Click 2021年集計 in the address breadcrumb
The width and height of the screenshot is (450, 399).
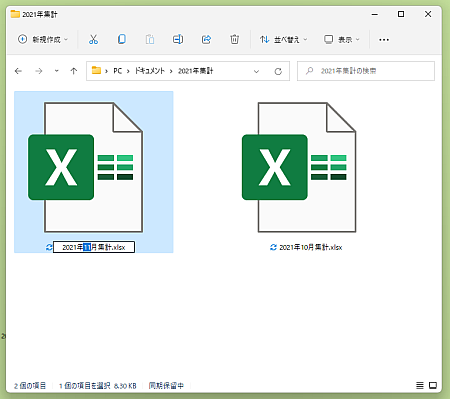click(x=195, y=71)
